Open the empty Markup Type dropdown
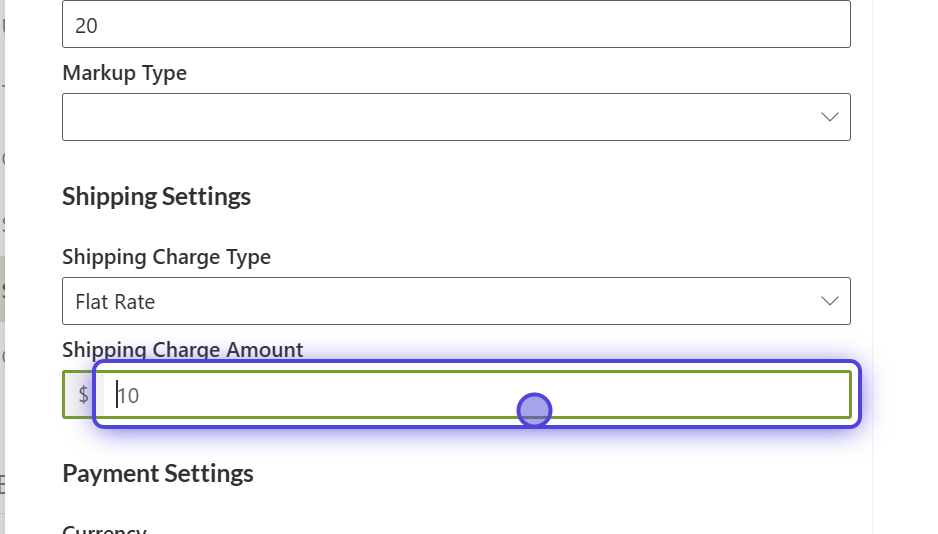This screenshot has width=938, height=534. (456, 117)
